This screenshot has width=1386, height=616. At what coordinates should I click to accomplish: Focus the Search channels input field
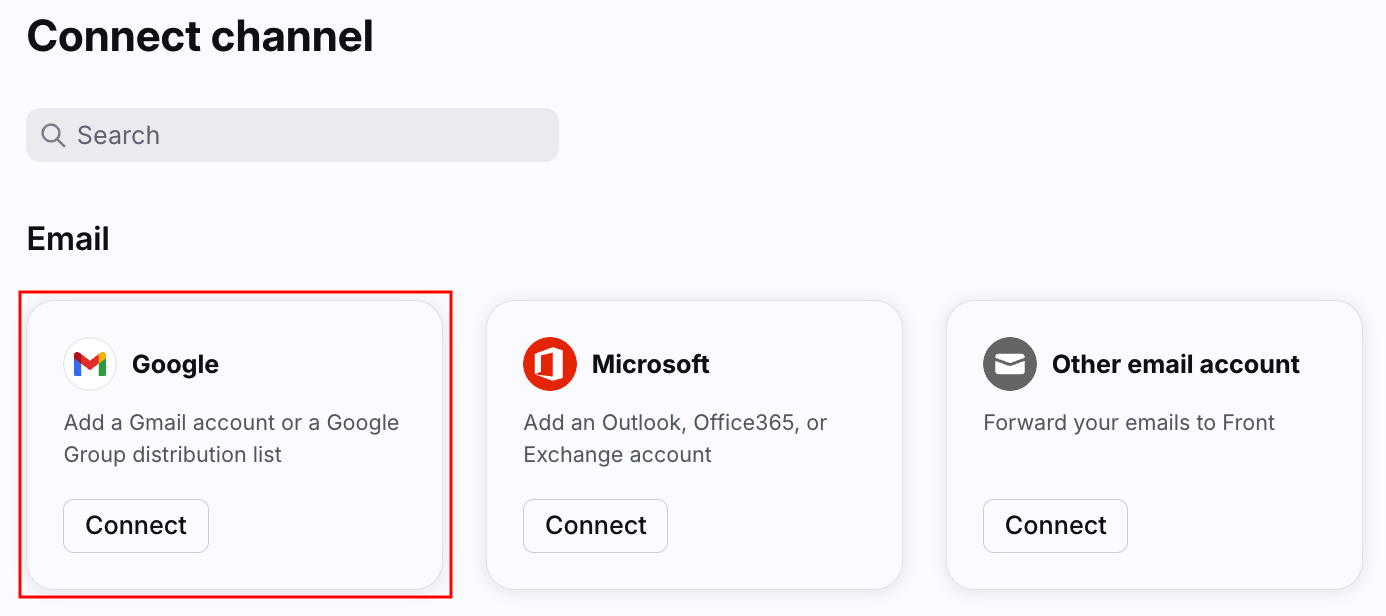click(x=292, y=135)
